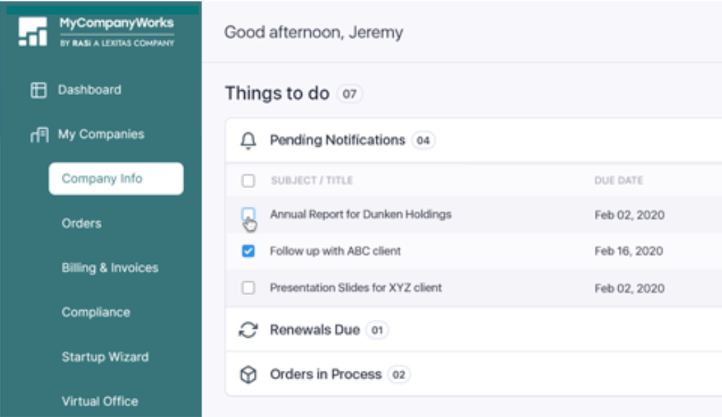Click the Feb 16, 2020 due date
The image size is (722, 417).
coord(629,251)
